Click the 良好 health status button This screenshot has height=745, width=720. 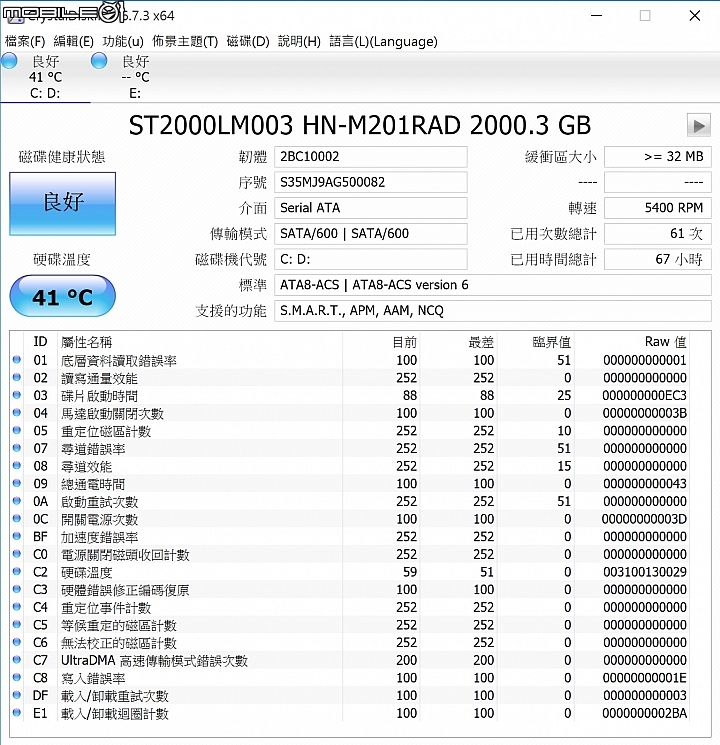(63, 203)
